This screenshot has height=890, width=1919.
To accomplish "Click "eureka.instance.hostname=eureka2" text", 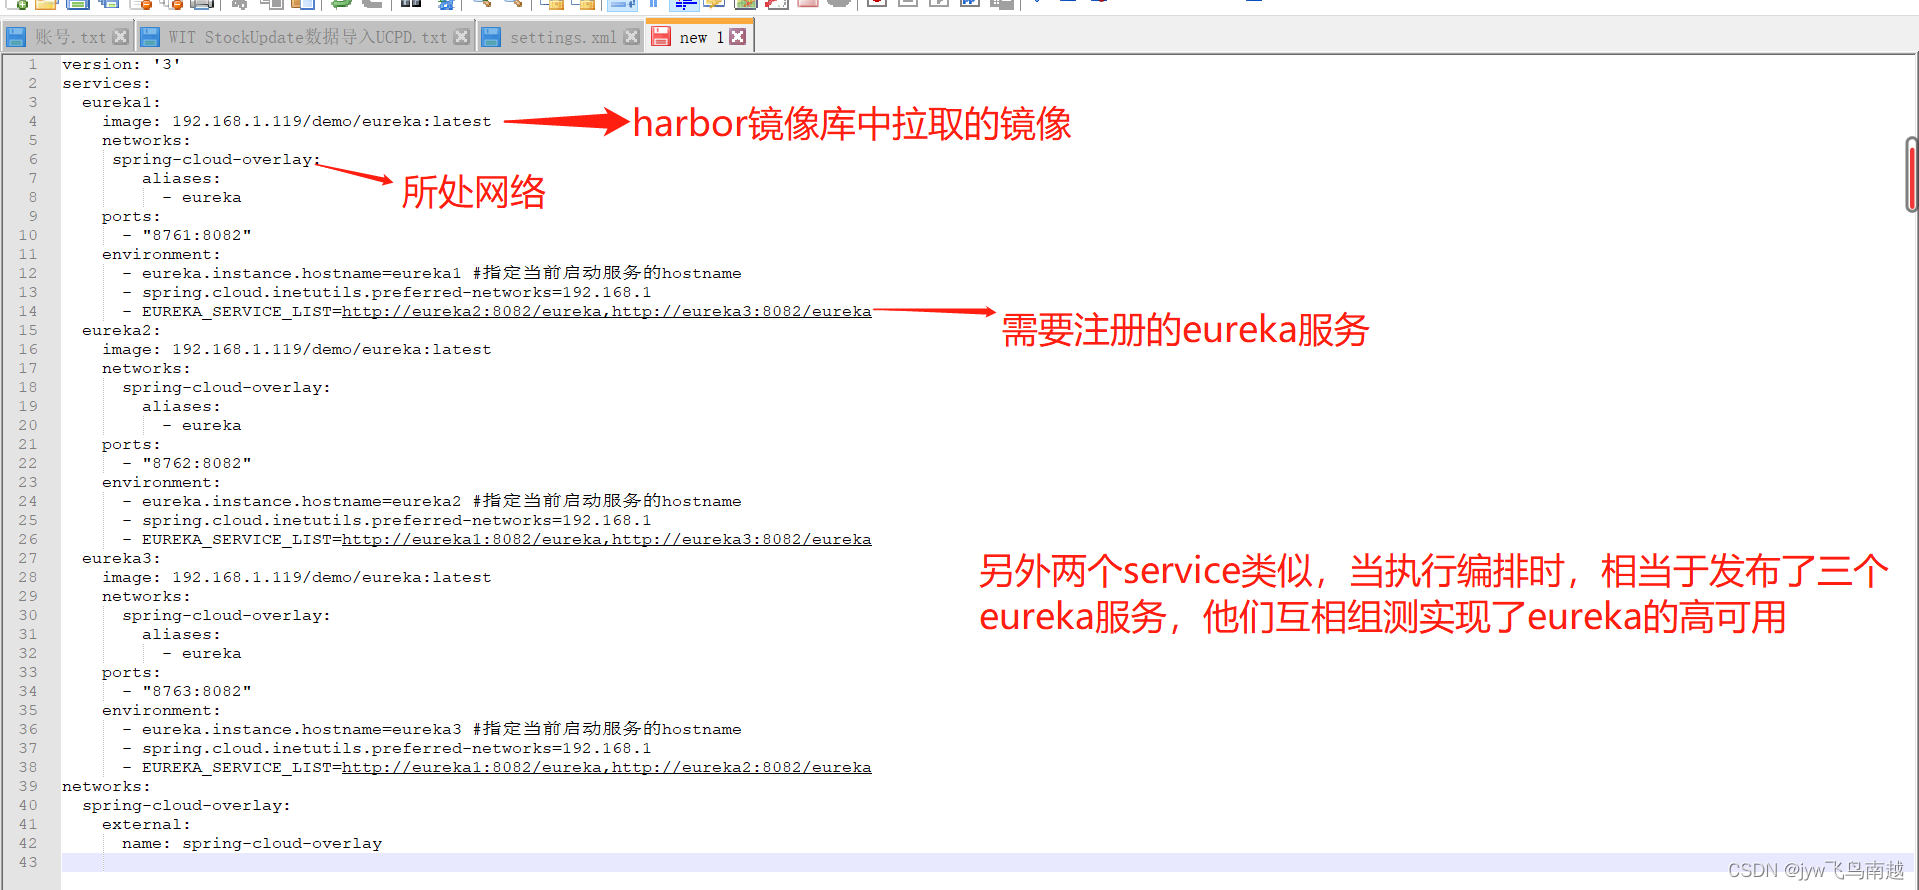I will pyautogui.click(x=301, y=501).
